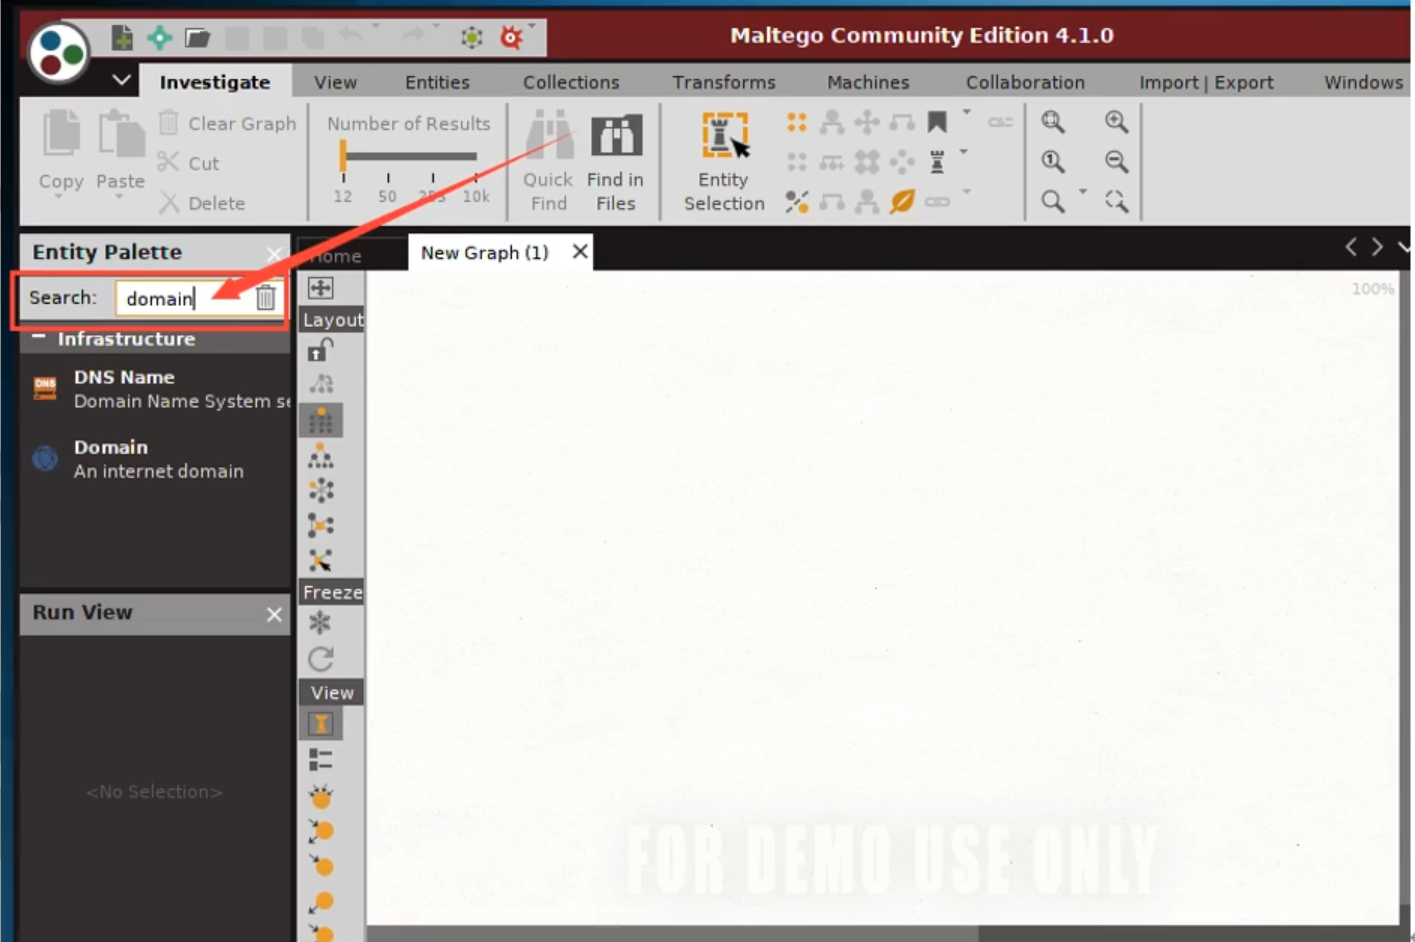Click the Quick Find button
Image resolution: width=1415 pixels, height=942 pixels.
[x=548, y=162]
